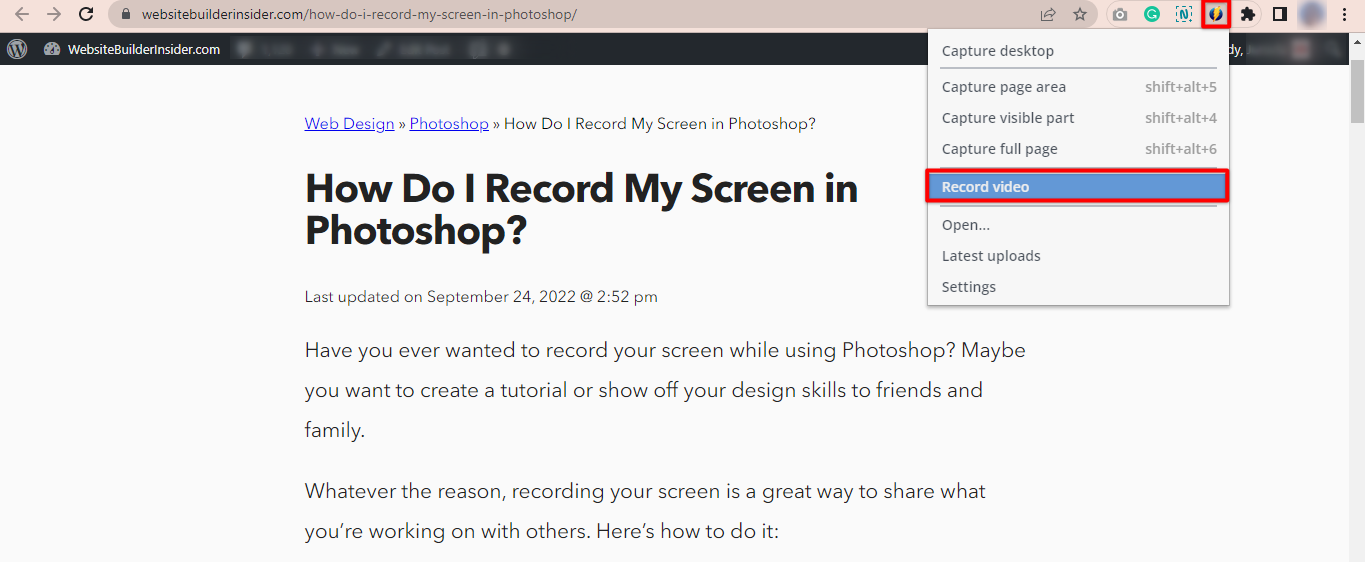This screenshot has height=562, width=1365.
Task: Select Capture visible part
Action: click(1079, 118)
